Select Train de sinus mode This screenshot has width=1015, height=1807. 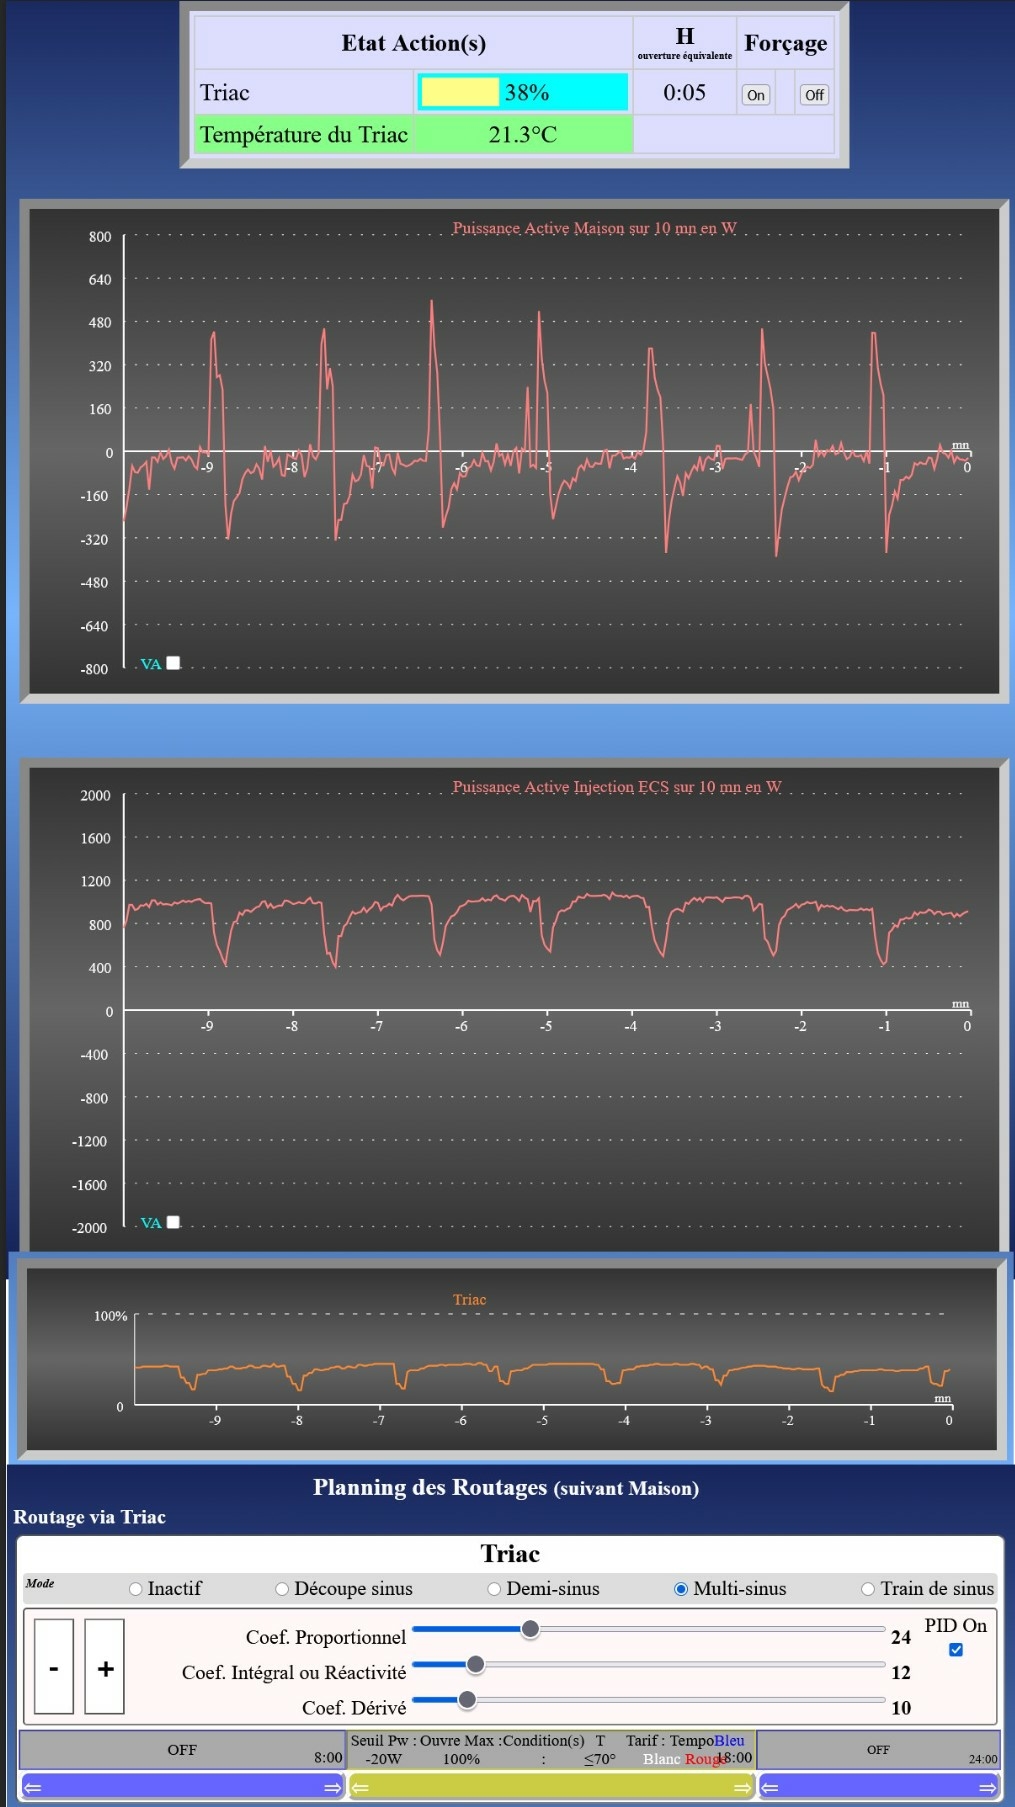[868, 1589]
